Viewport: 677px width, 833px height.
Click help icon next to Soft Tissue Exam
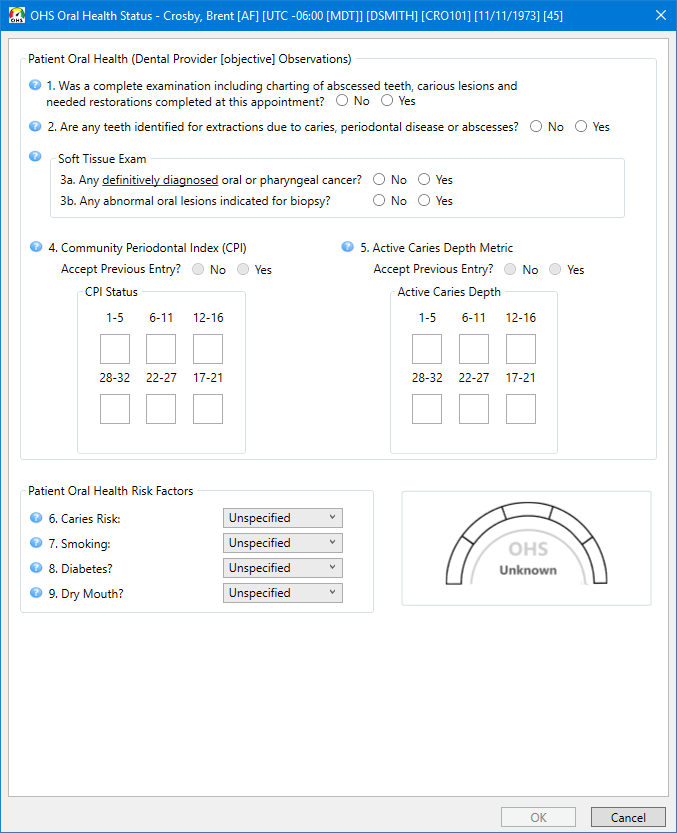point(36,157)
